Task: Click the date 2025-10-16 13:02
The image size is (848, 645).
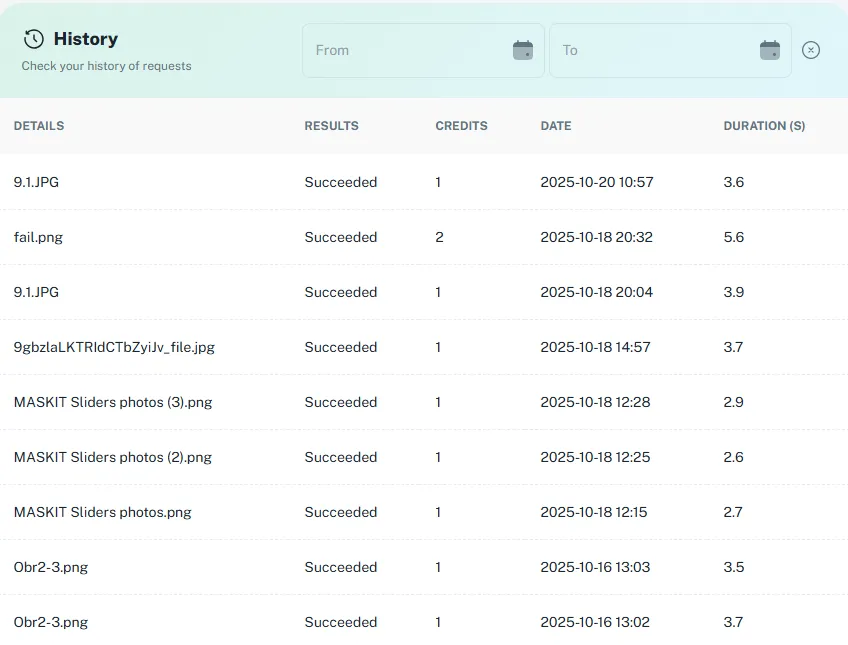Action: point(595,622)
